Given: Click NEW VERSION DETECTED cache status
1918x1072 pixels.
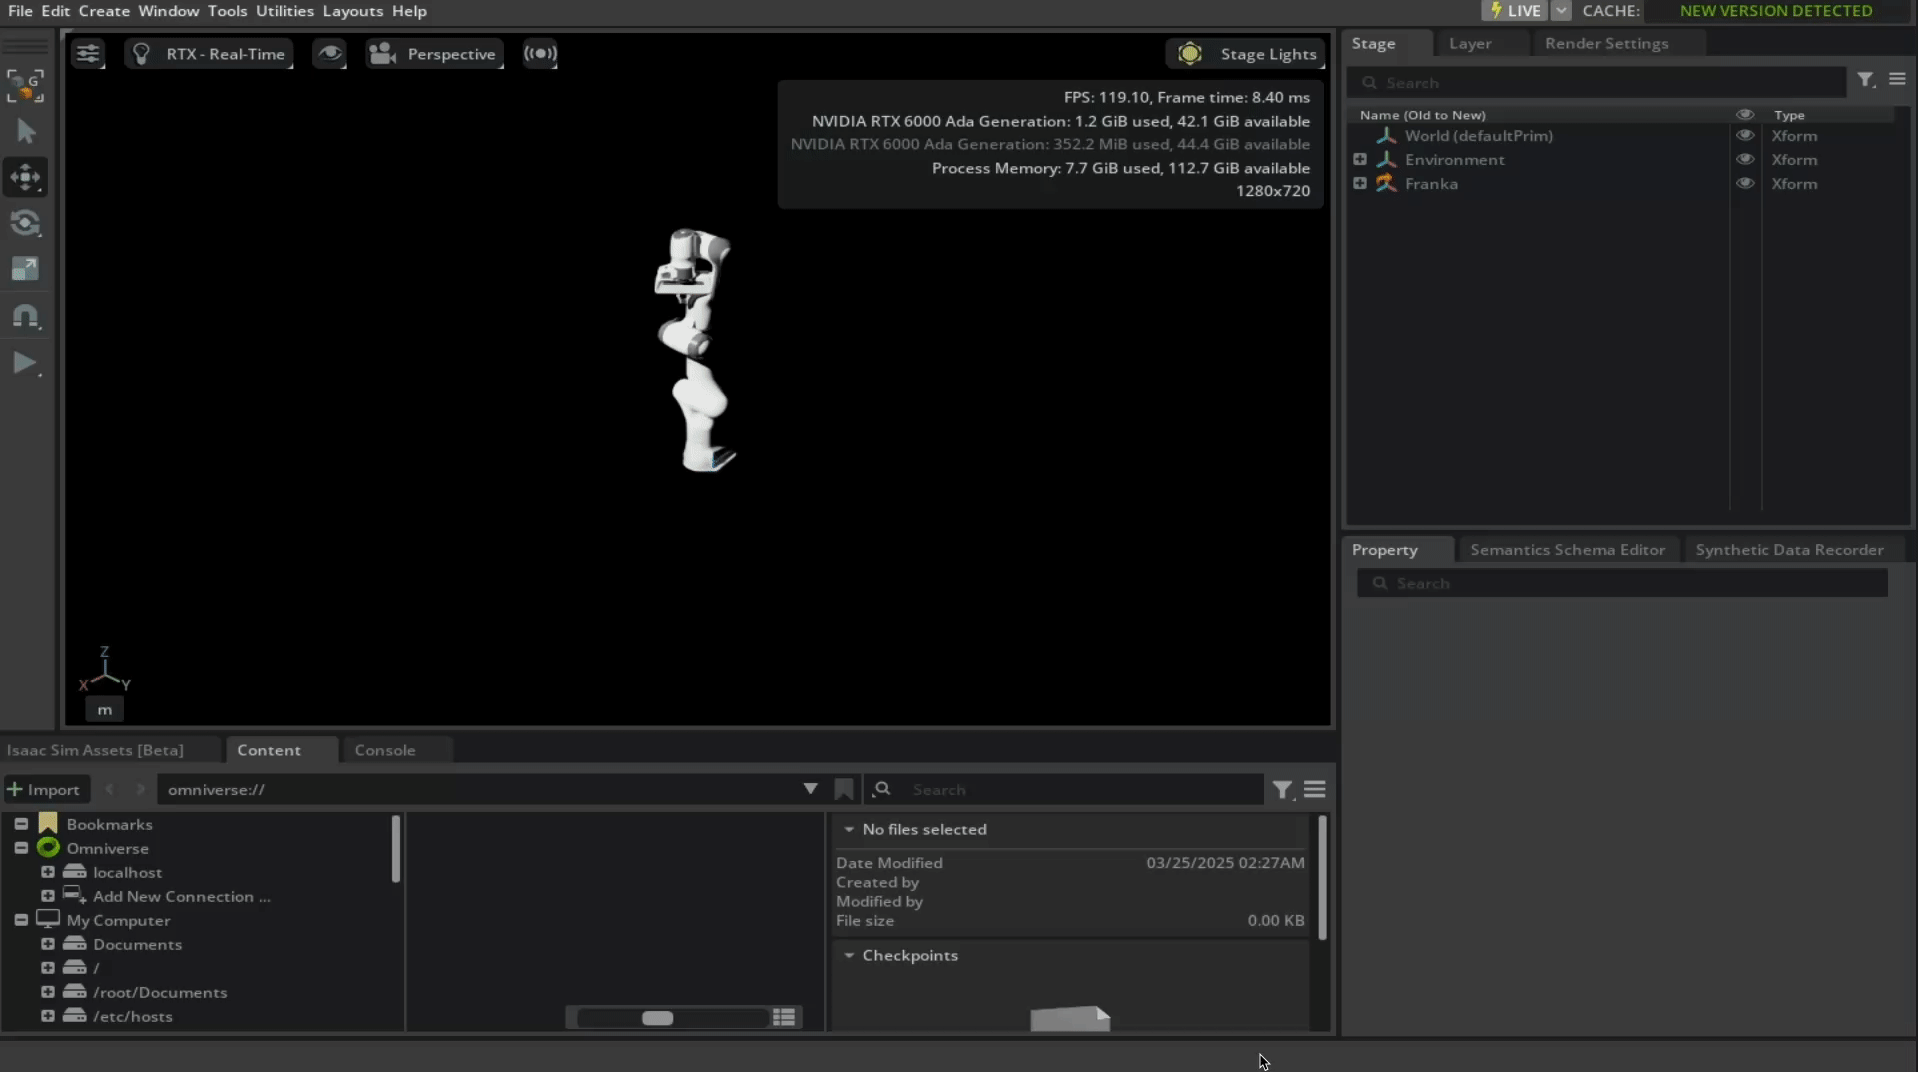Looking at the screenshot, I should tap(1776, 11).
